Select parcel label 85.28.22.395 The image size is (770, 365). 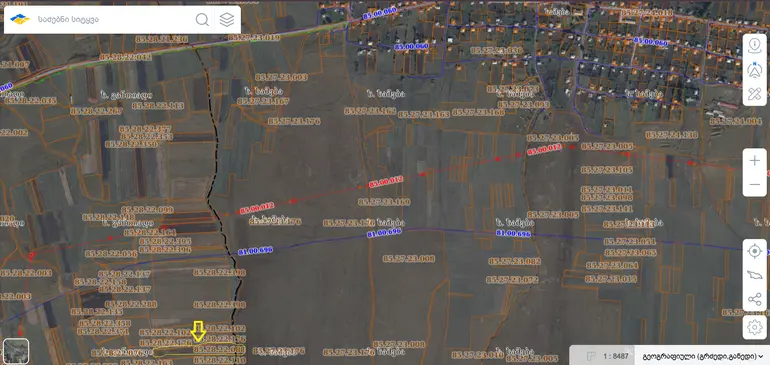165,241
